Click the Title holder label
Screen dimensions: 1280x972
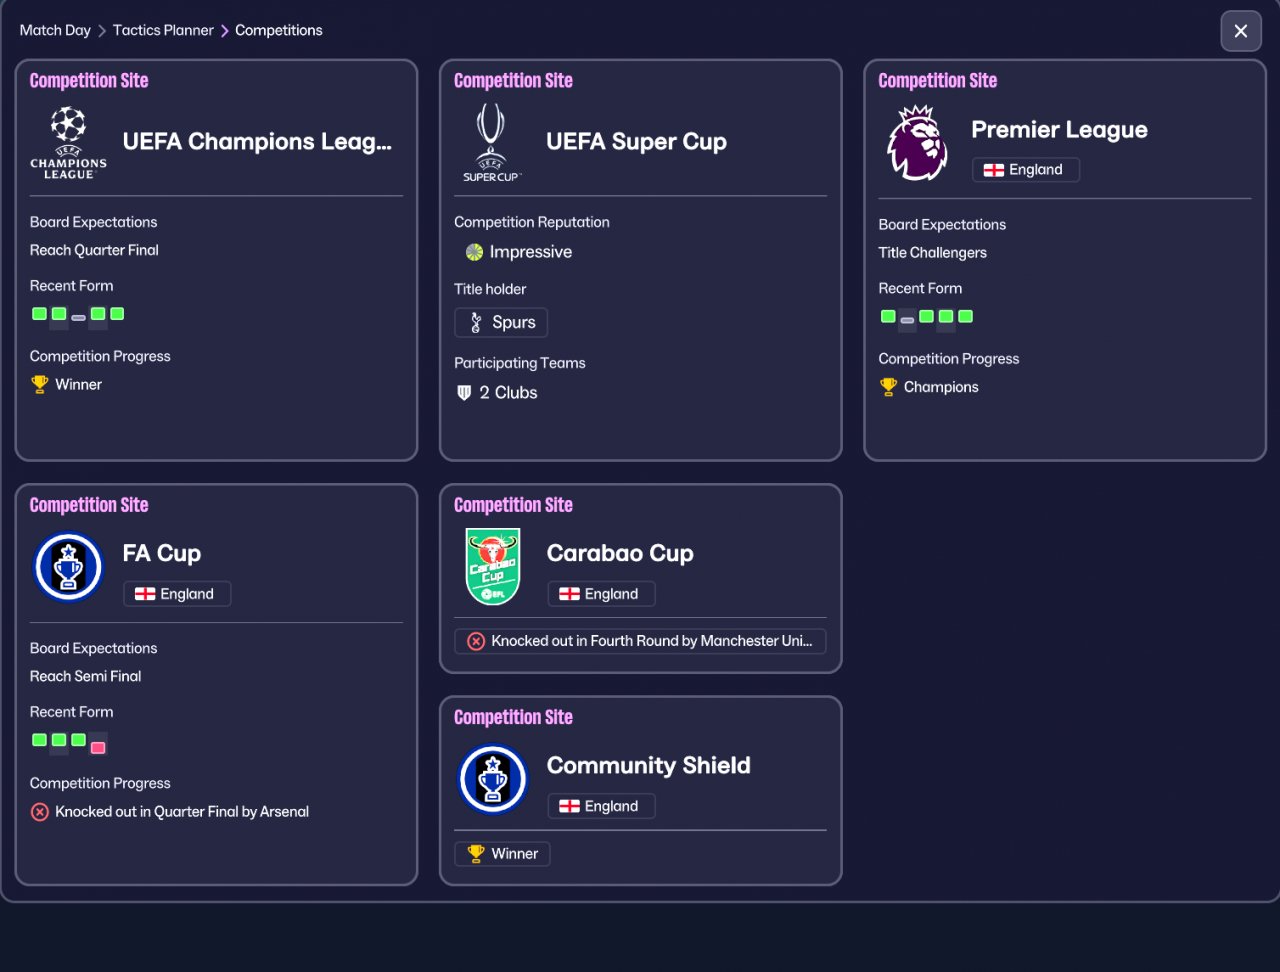[x=490, y=289]
